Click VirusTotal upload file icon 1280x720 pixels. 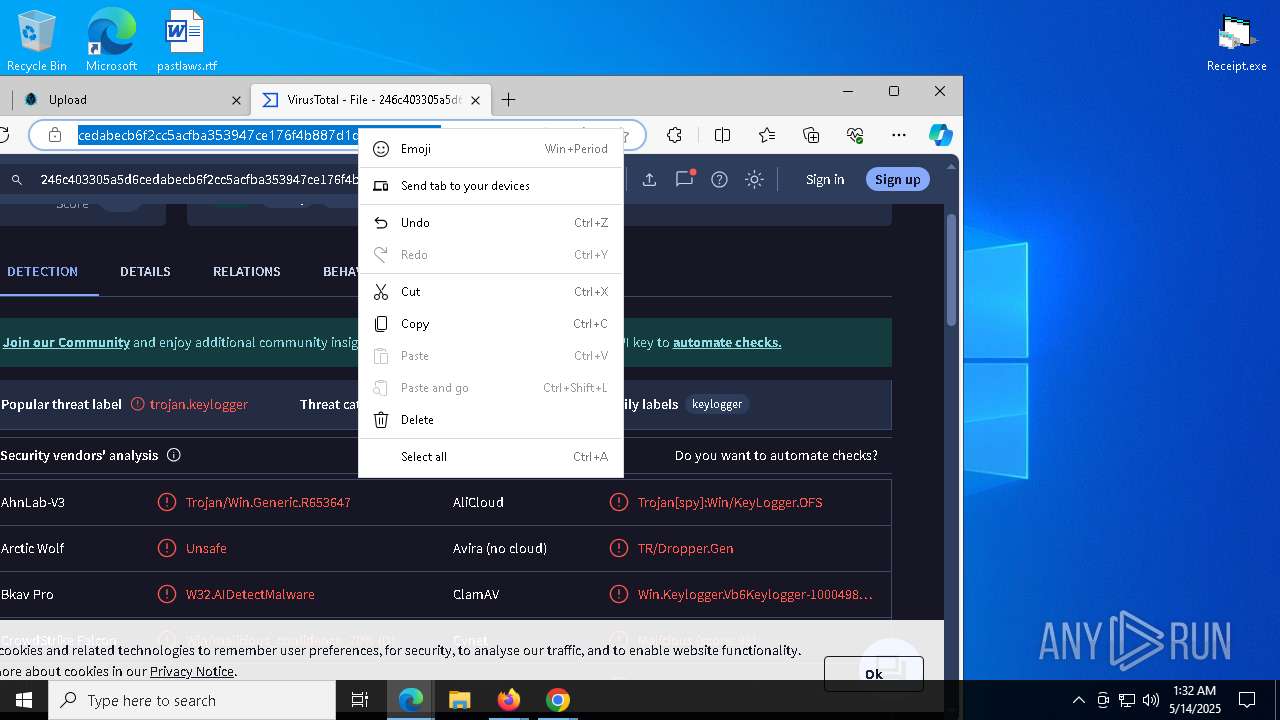pyautogui.click(x=649, y=180)
